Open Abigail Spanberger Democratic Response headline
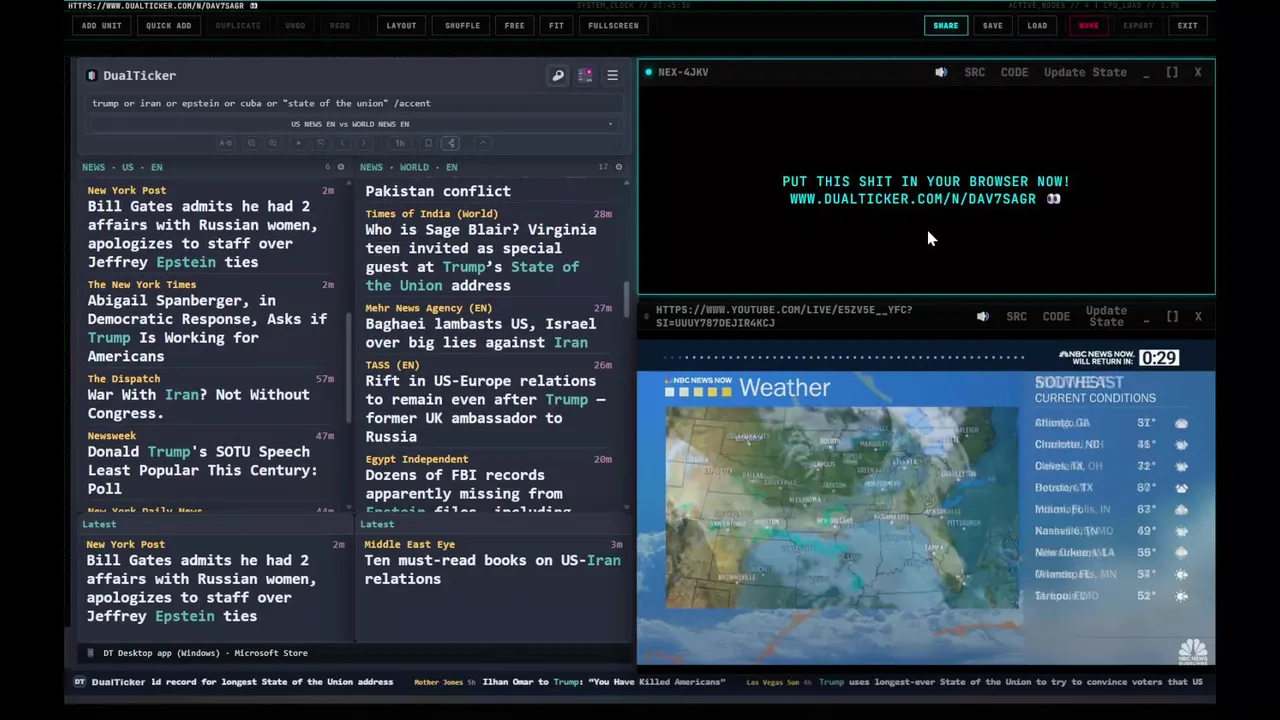 coord(207,328)
